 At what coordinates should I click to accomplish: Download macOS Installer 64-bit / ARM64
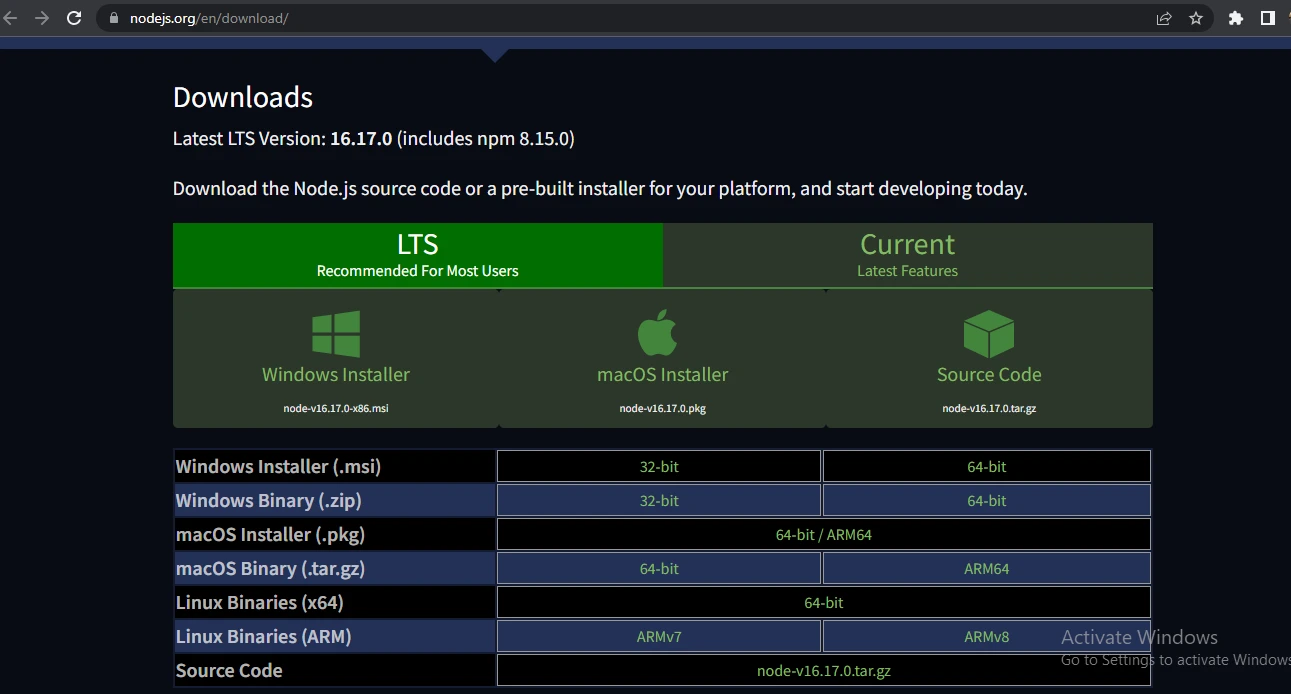point(824,535)
